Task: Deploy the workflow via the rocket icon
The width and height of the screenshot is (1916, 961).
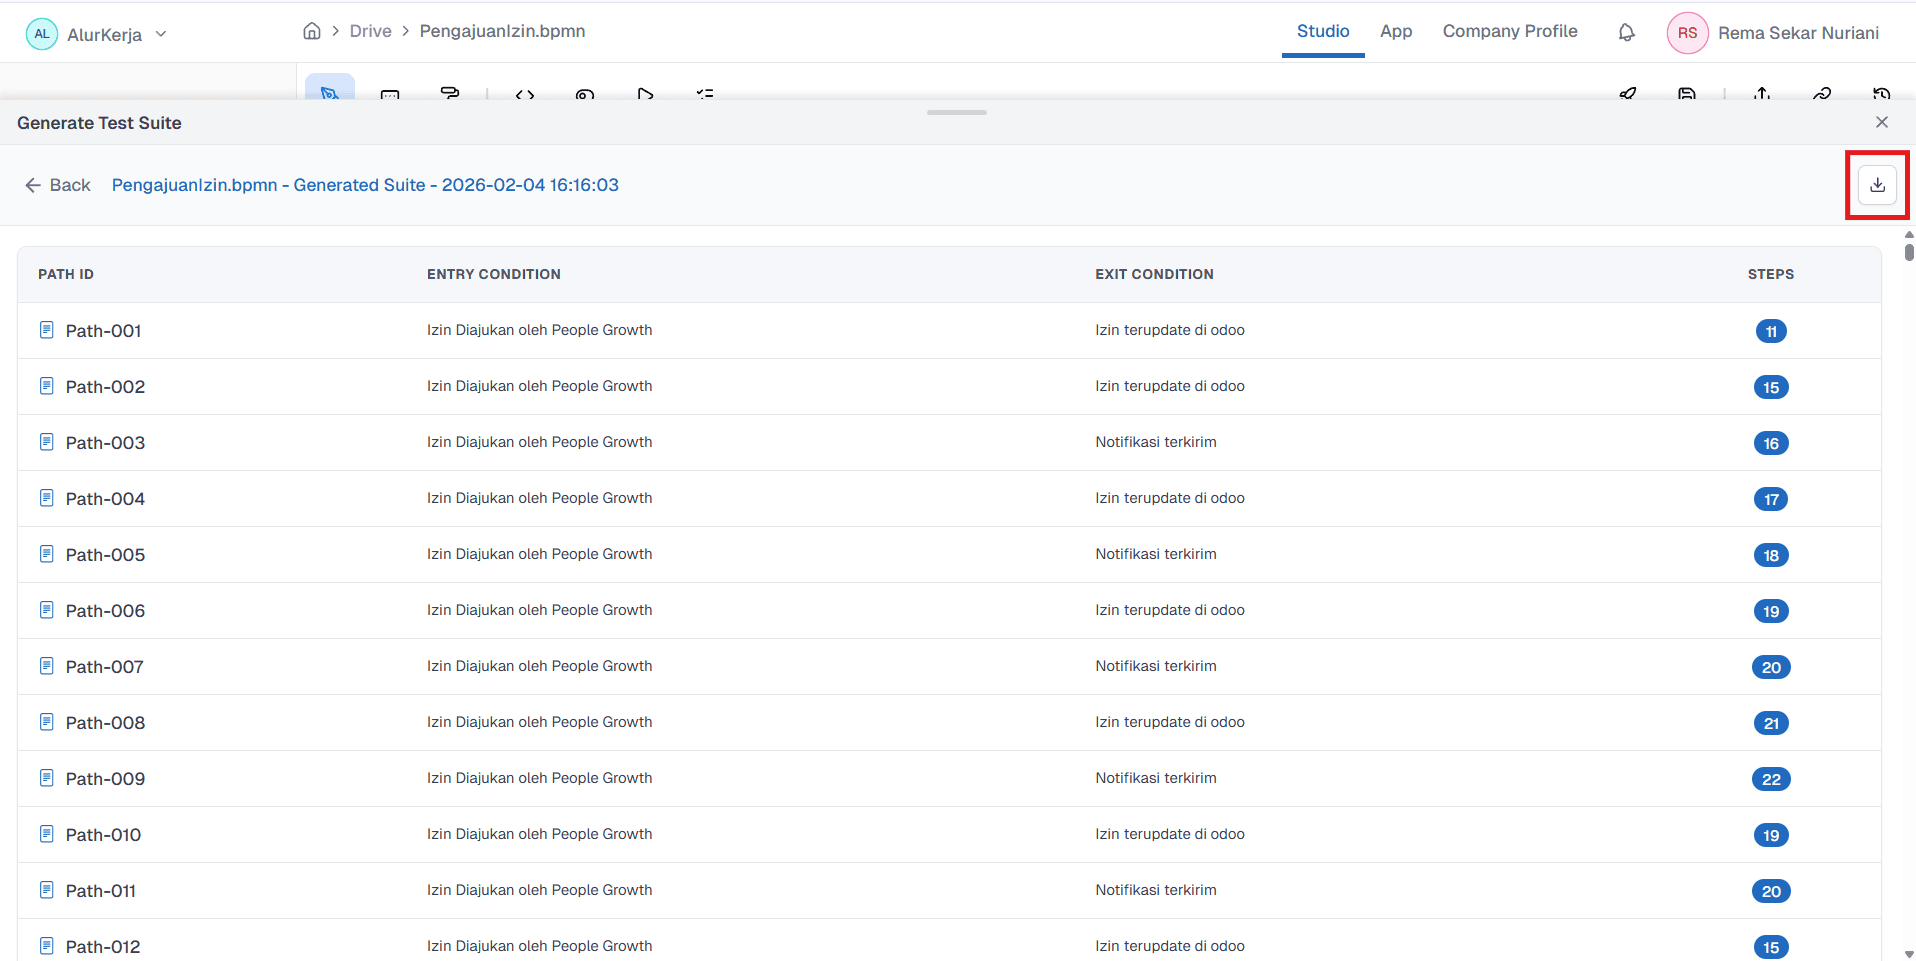Action: pyautogui.click(x=1629, y=93)
